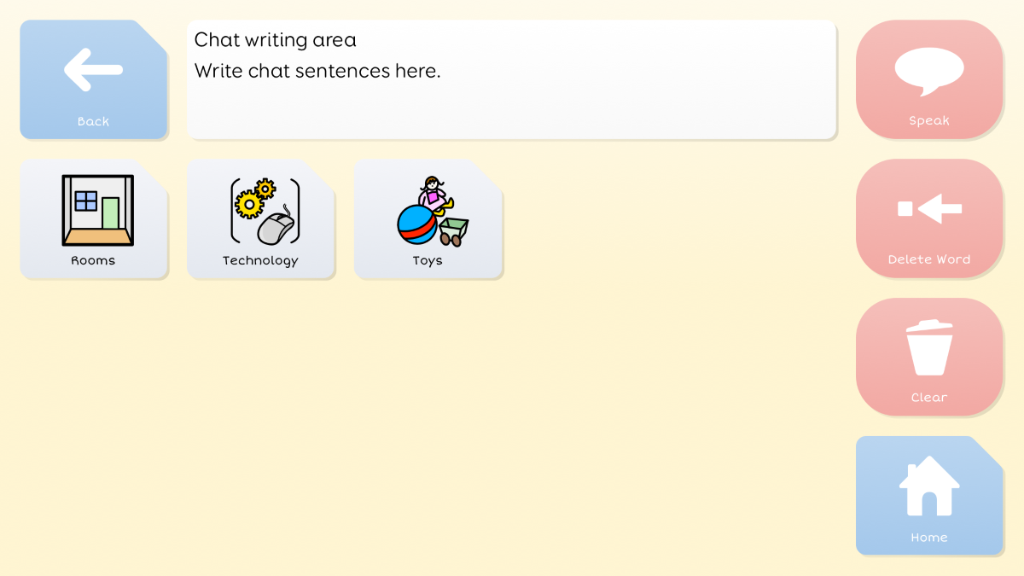Click the Delete Word backspace arrow icon
This screenshot has height=576, width=1024.
pyautogui.click(x=929, y=209)
